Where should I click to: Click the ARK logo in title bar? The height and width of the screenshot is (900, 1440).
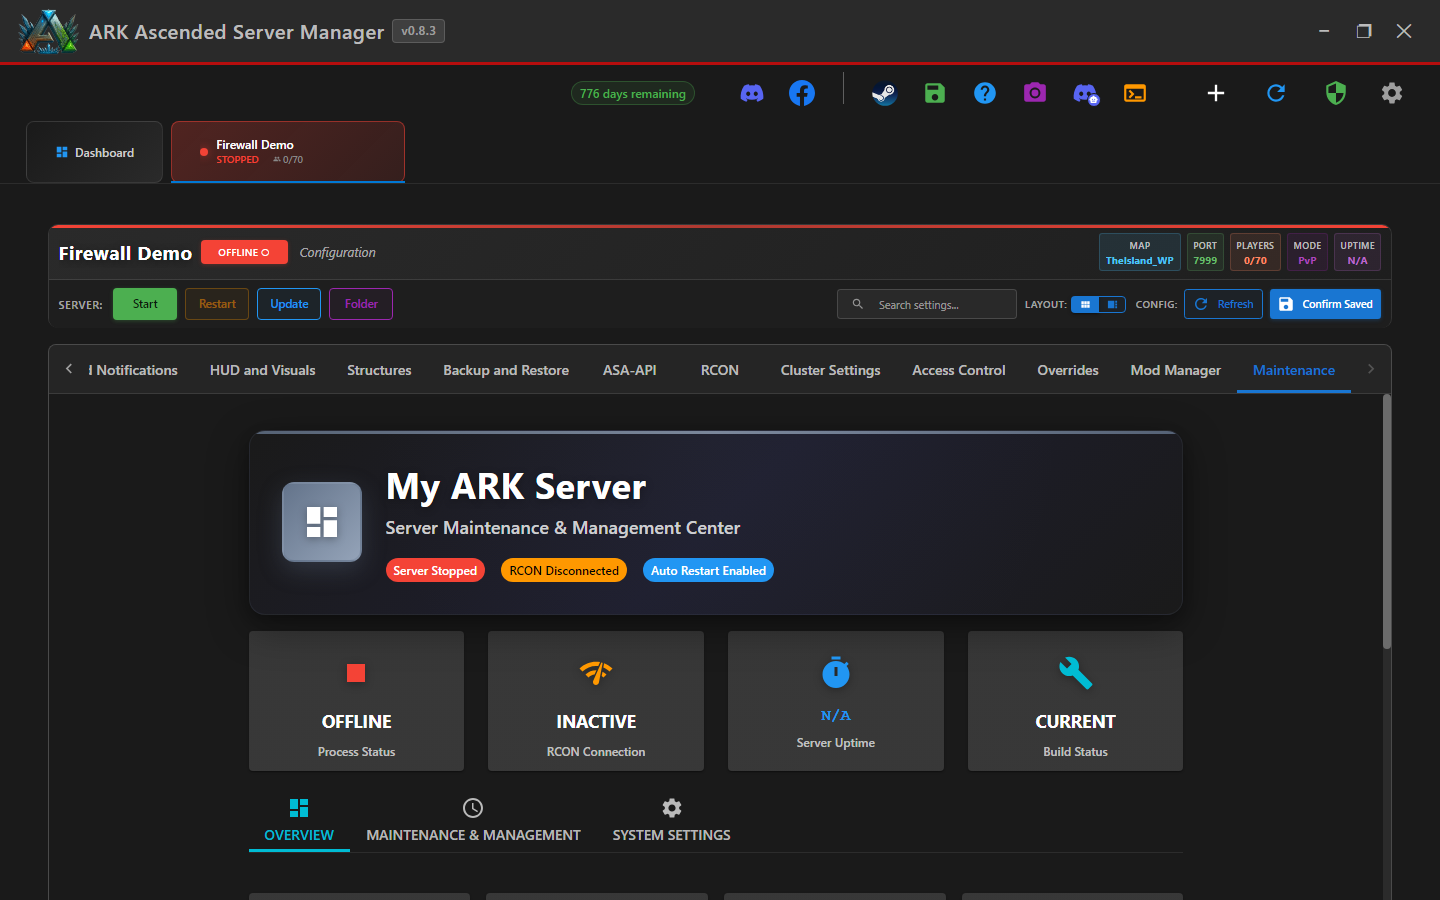(48, 31)
